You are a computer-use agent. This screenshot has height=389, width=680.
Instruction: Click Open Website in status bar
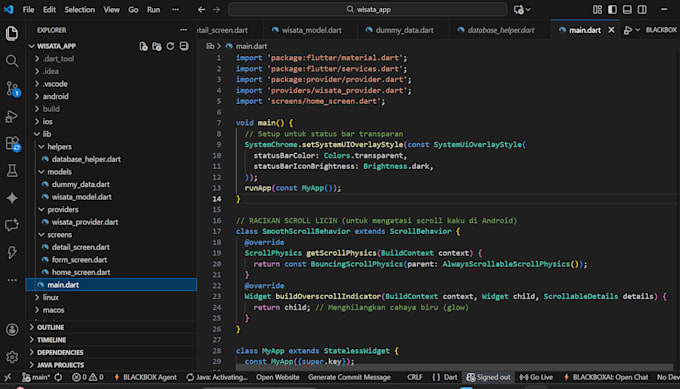[278, 377]
